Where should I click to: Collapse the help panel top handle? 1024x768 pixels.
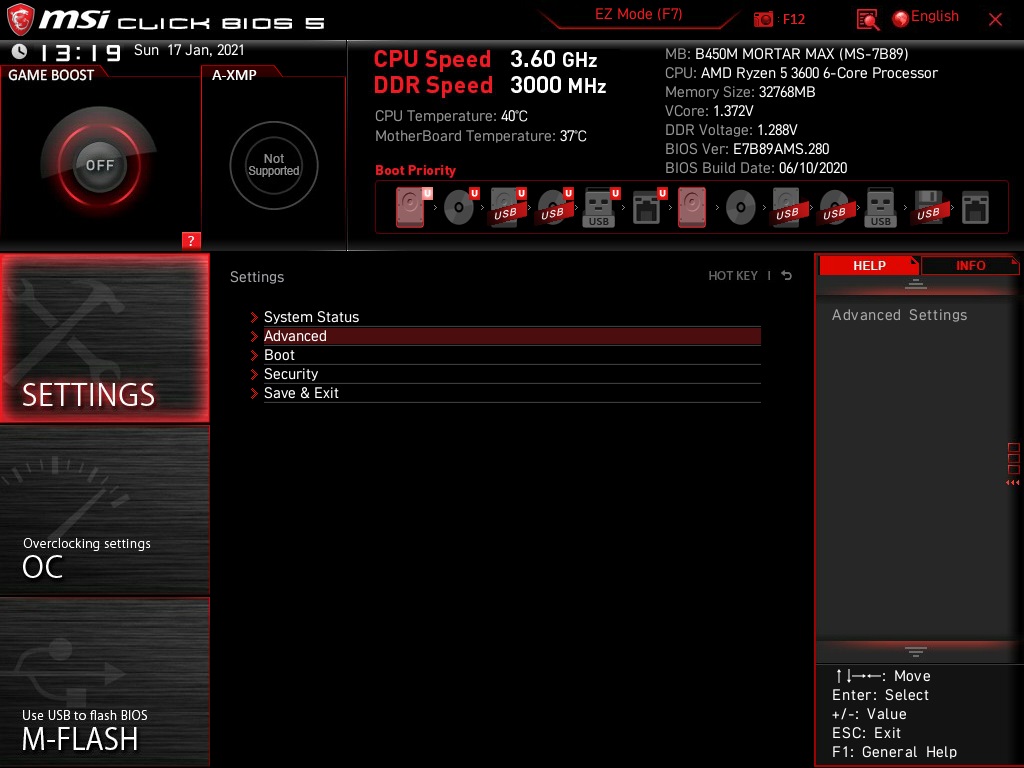[916, 283]
